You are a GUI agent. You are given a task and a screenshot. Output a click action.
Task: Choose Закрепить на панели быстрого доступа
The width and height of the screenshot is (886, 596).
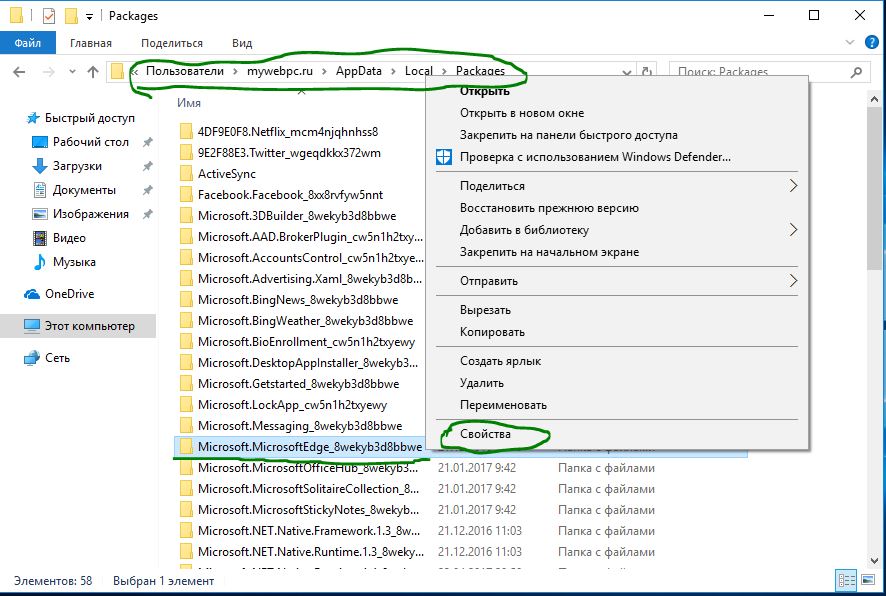[616, 135]
